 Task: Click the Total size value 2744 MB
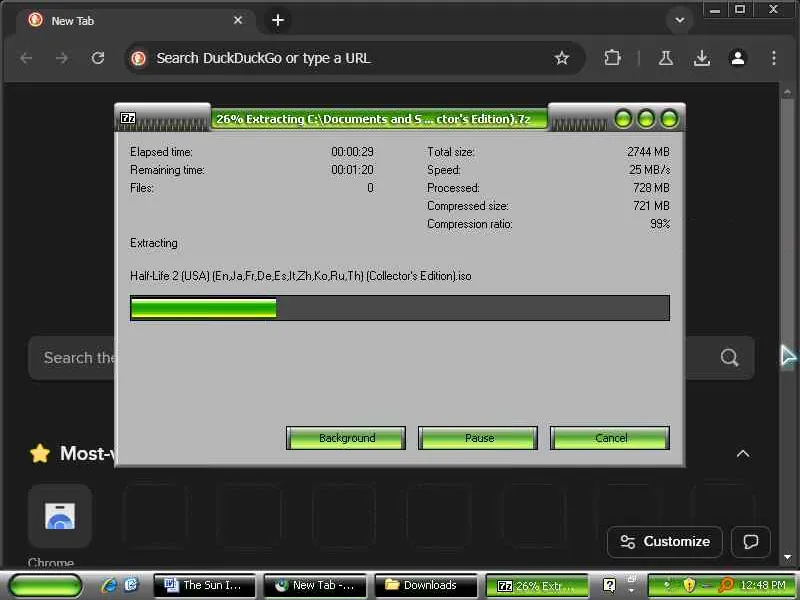point(648,152)
